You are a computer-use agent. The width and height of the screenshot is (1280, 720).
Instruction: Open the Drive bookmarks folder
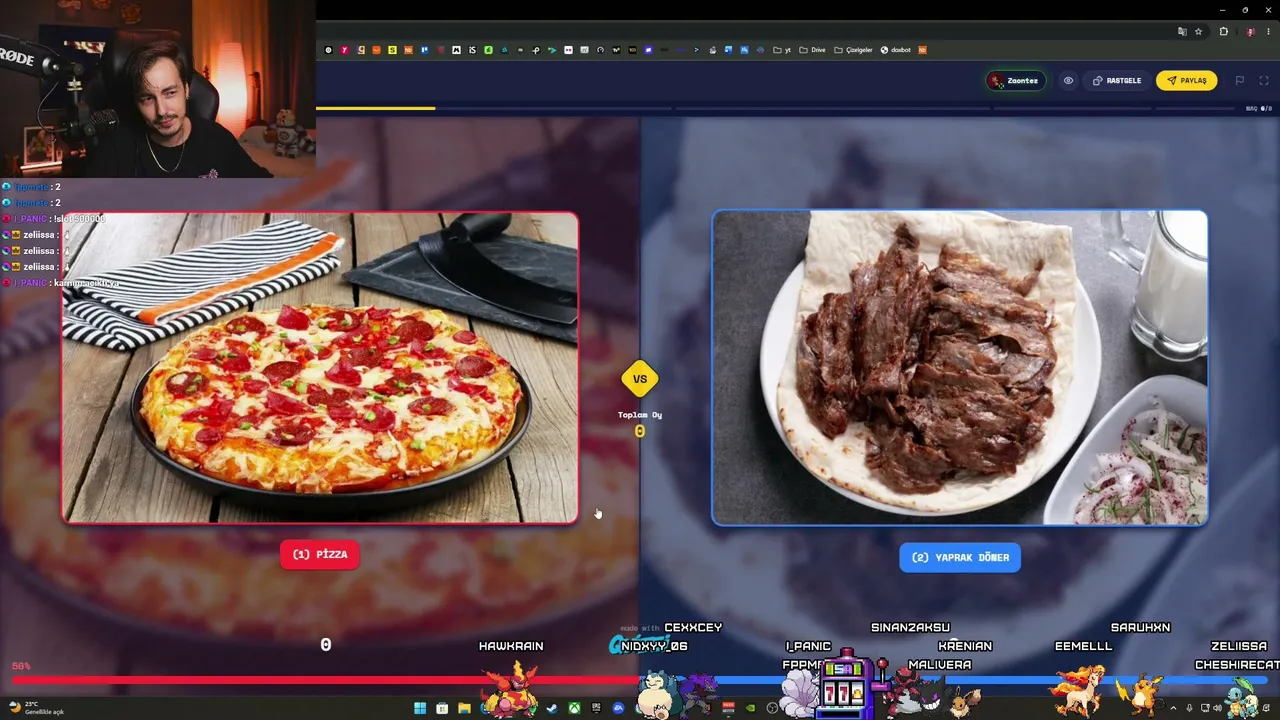813,50
